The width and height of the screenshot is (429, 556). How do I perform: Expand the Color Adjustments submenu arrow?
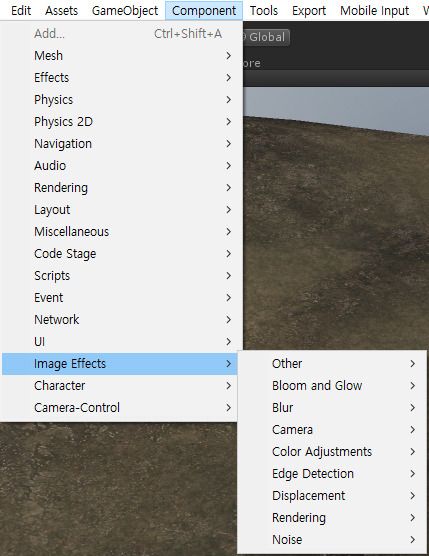[x=413, y=451]
